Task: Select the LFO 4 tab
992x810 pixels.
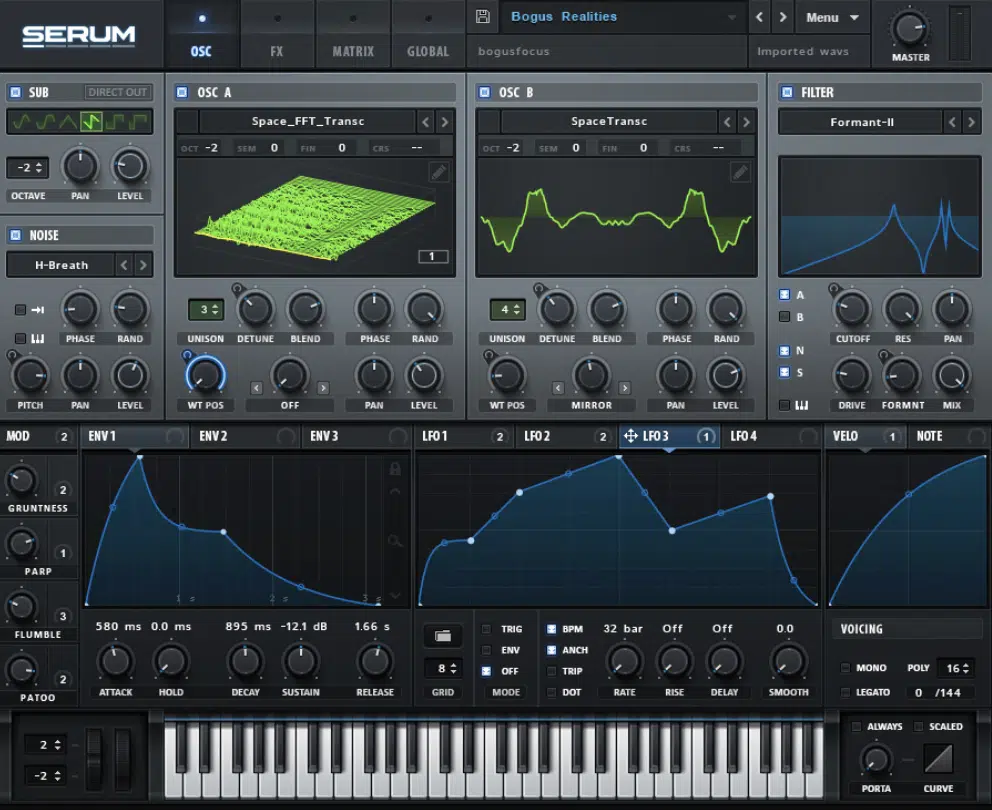Action: pos(771,436)
